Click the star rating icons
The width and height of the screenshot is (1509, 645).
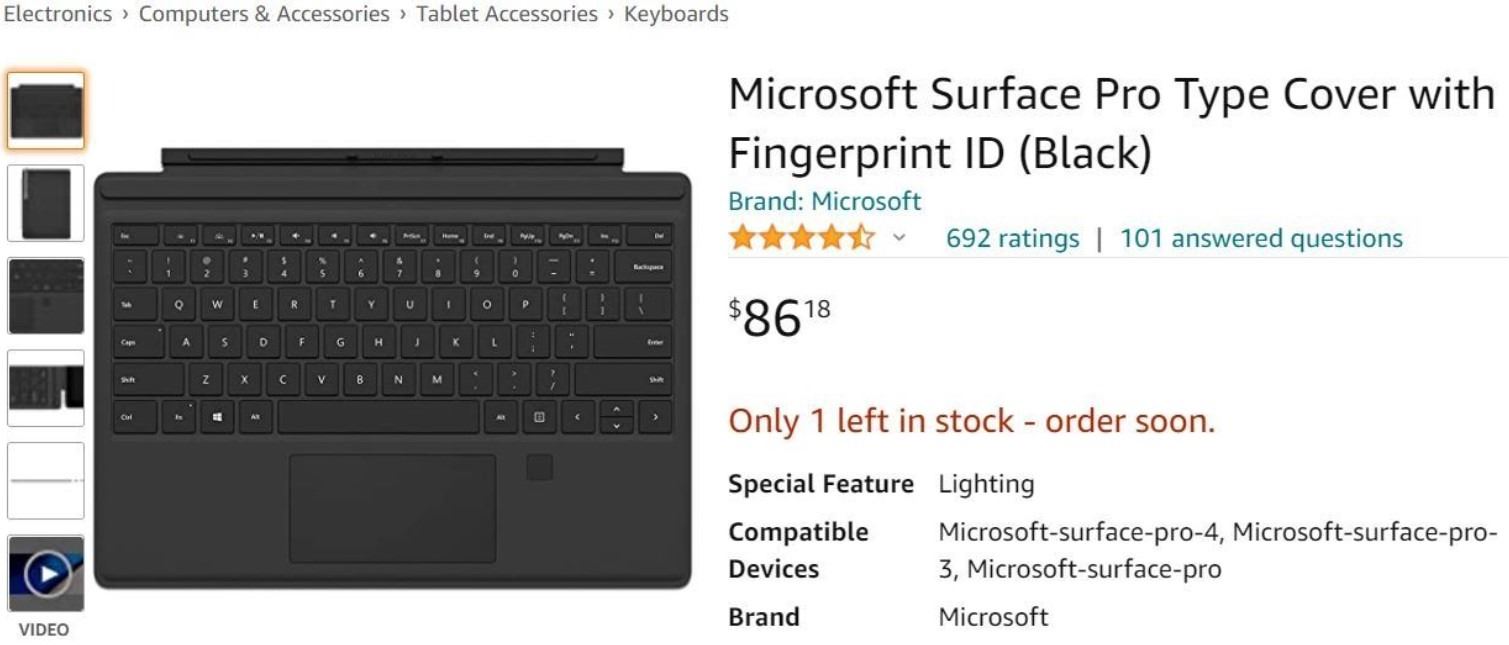(x=801, y=238)
